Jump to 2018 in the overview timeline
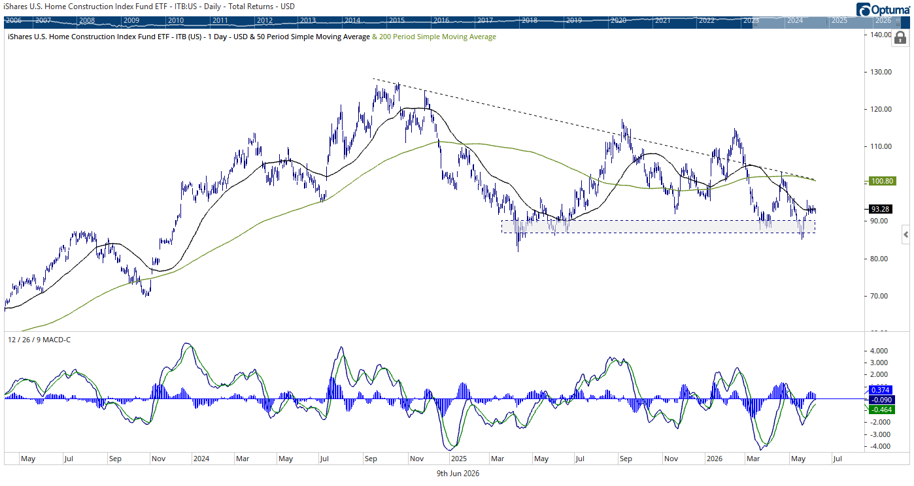This screenshot has height=486, width=914. click(x=529, y=20)
